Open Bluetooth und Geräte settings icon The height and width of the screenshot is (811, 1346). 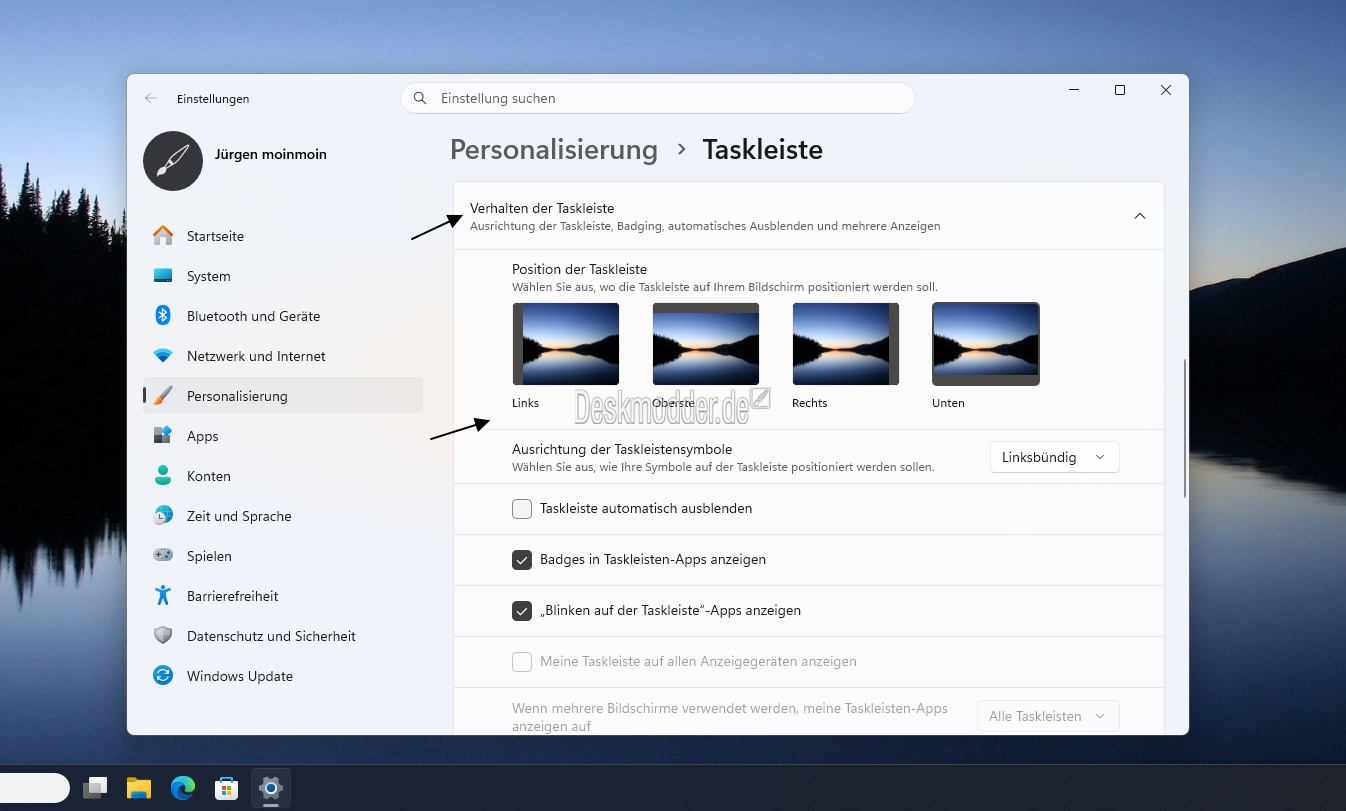point(163,316)
